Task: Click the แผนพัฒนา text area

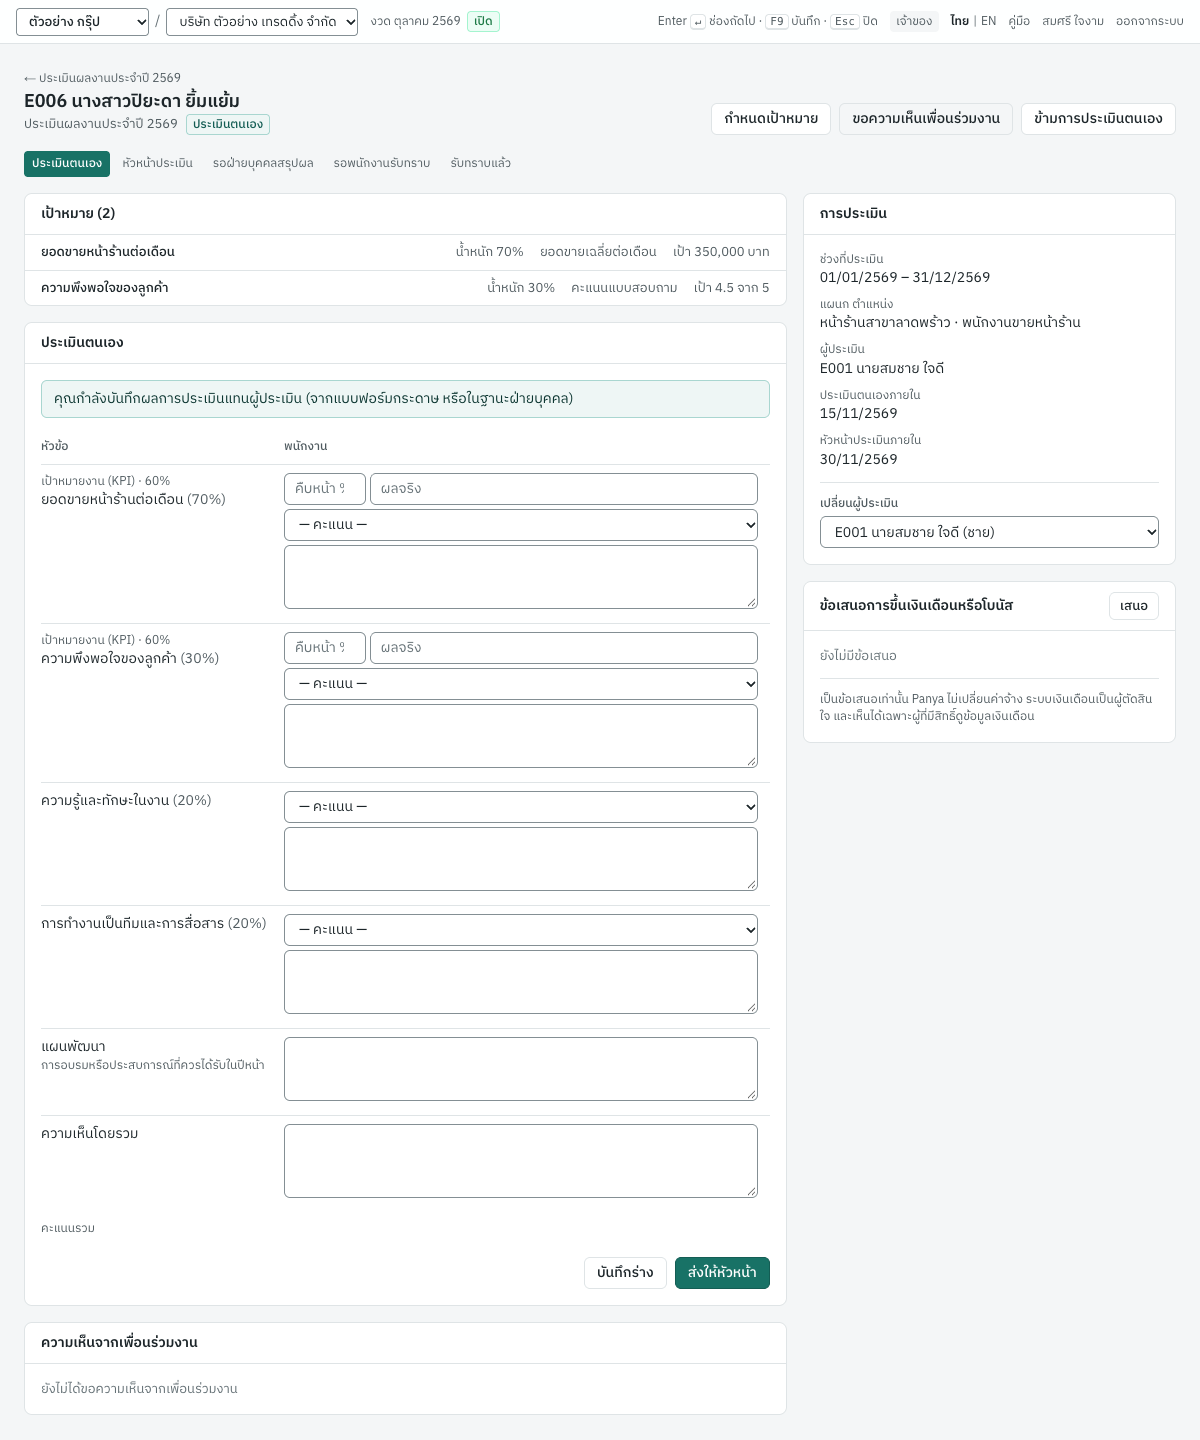Action: [521, 1069]
